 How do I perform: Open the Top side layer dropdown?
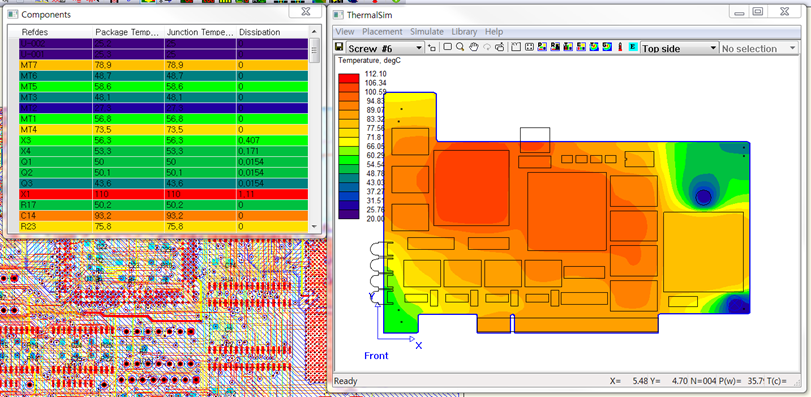[679, 48]
